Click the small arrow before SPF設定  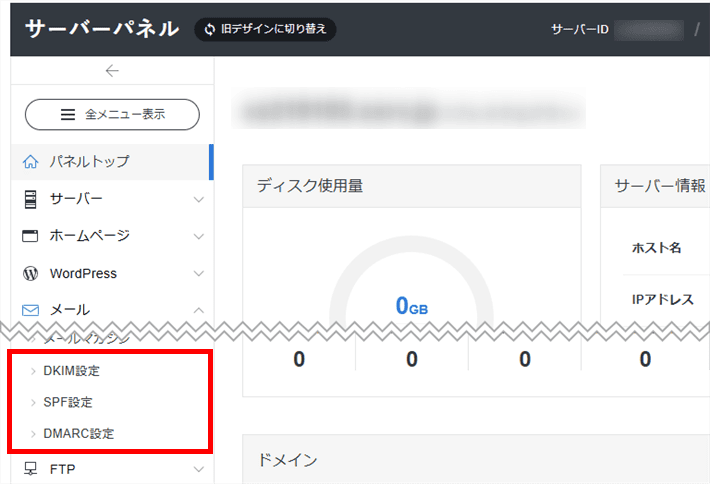coord(33,403)
